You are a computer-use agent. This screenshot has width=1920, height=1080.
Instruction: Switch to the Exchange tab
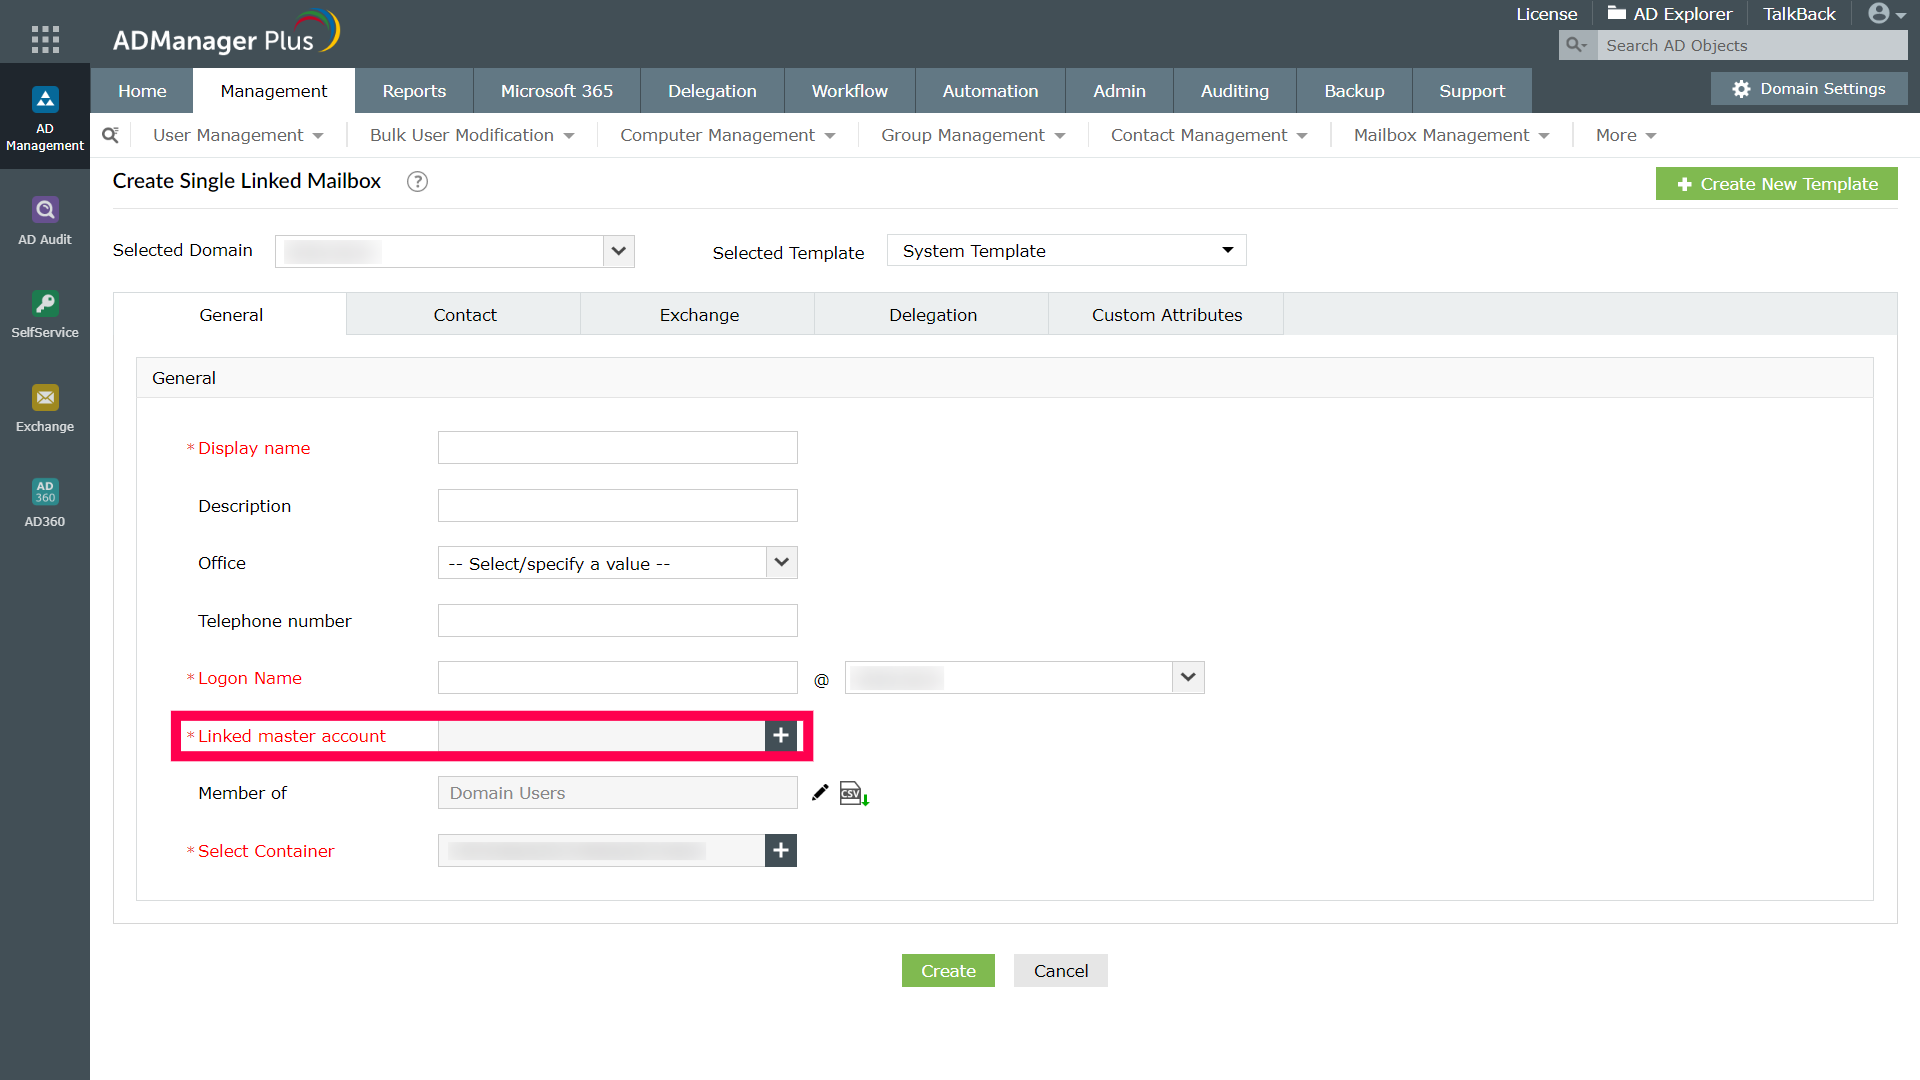pyautogui.click(x=699, y=315)
